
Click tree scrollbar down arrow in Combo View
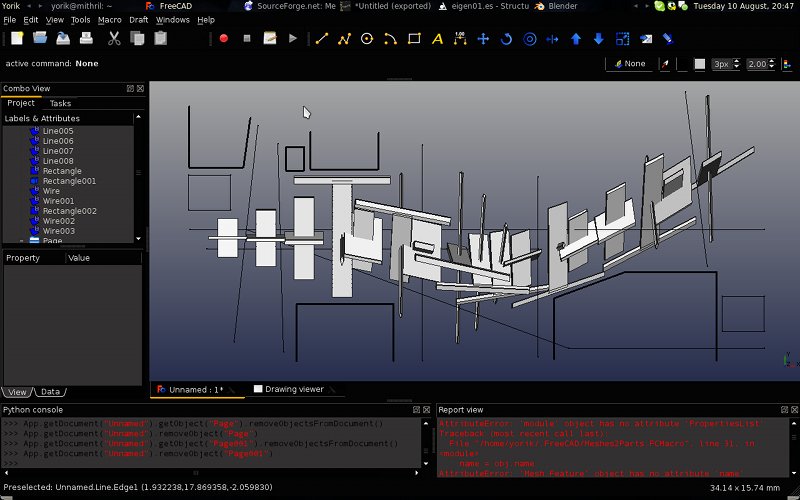click(x=138, y=239)
